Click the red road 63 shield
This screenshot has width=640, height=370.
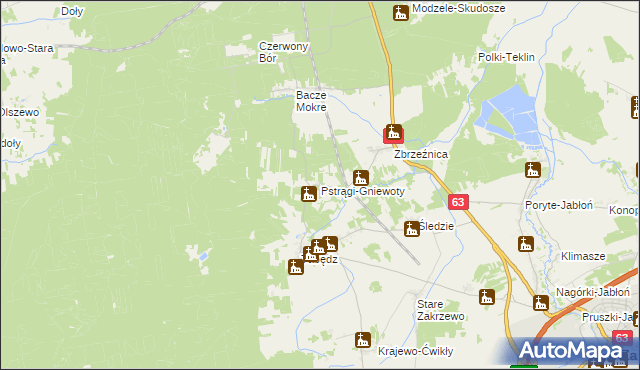[458, 202]
